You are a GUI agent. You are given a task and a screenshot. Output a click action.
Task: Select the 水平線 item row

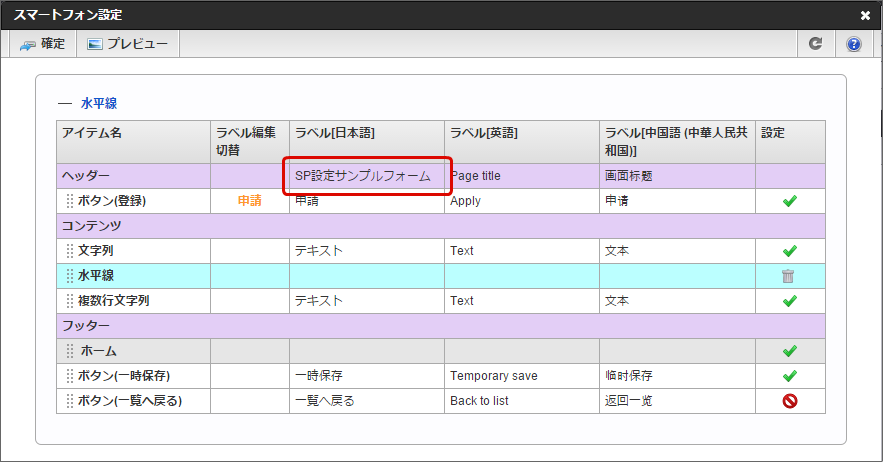pos(103,276)
